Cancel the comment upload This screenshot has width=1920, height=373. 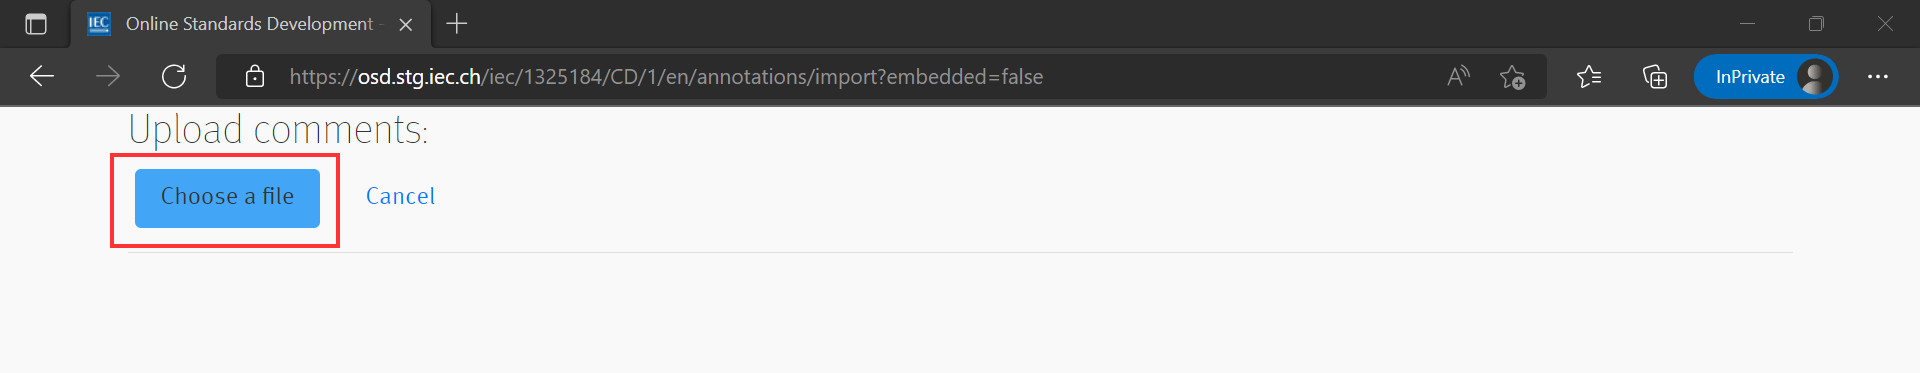pos(400,196)
